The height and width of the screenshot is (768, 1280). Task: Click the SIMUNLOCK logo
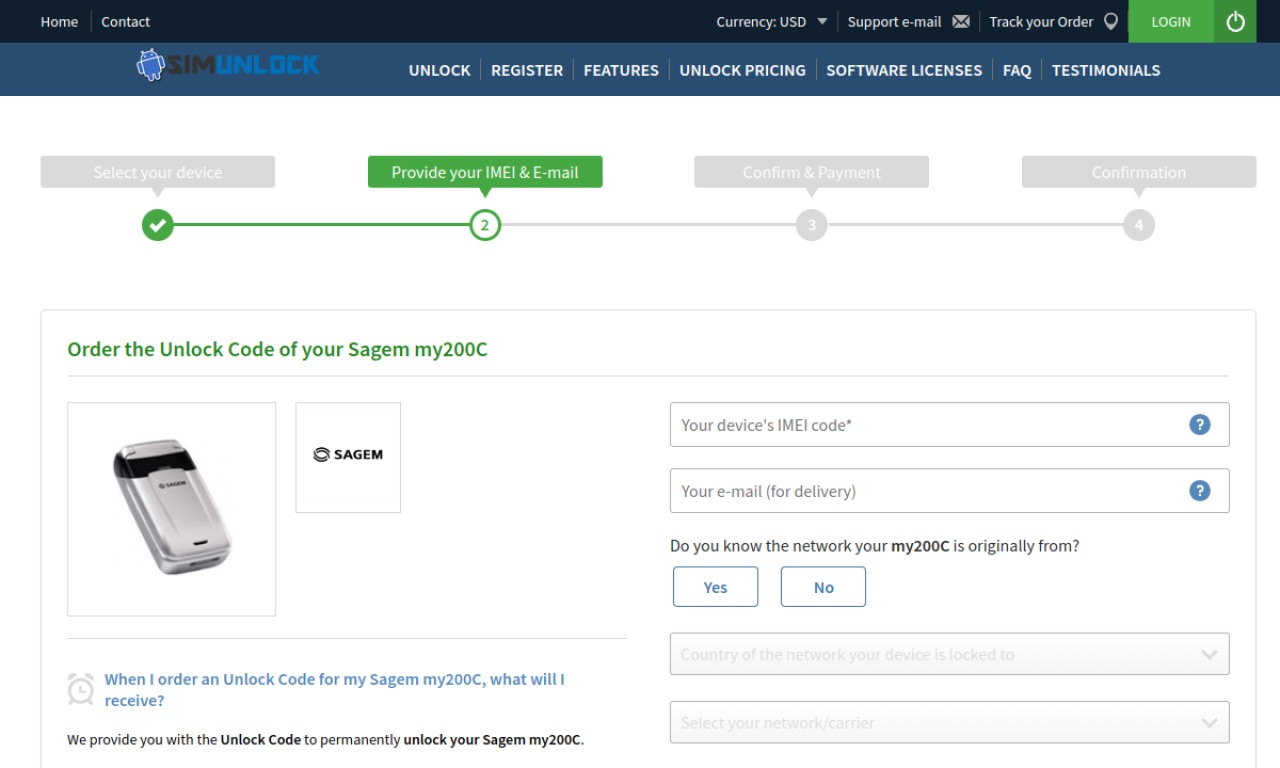228,66
